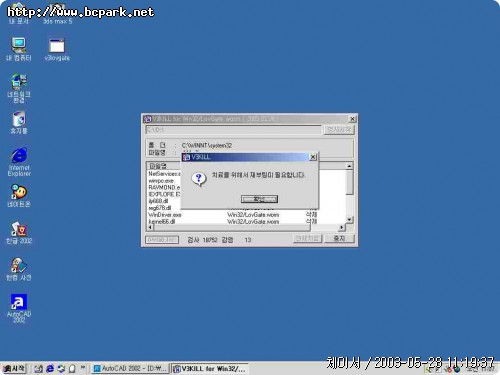The height and width of the screenshot is (375, 500).
Task: Click the horizontal scrollbar thumb of file list
Action: pos(232,227)
